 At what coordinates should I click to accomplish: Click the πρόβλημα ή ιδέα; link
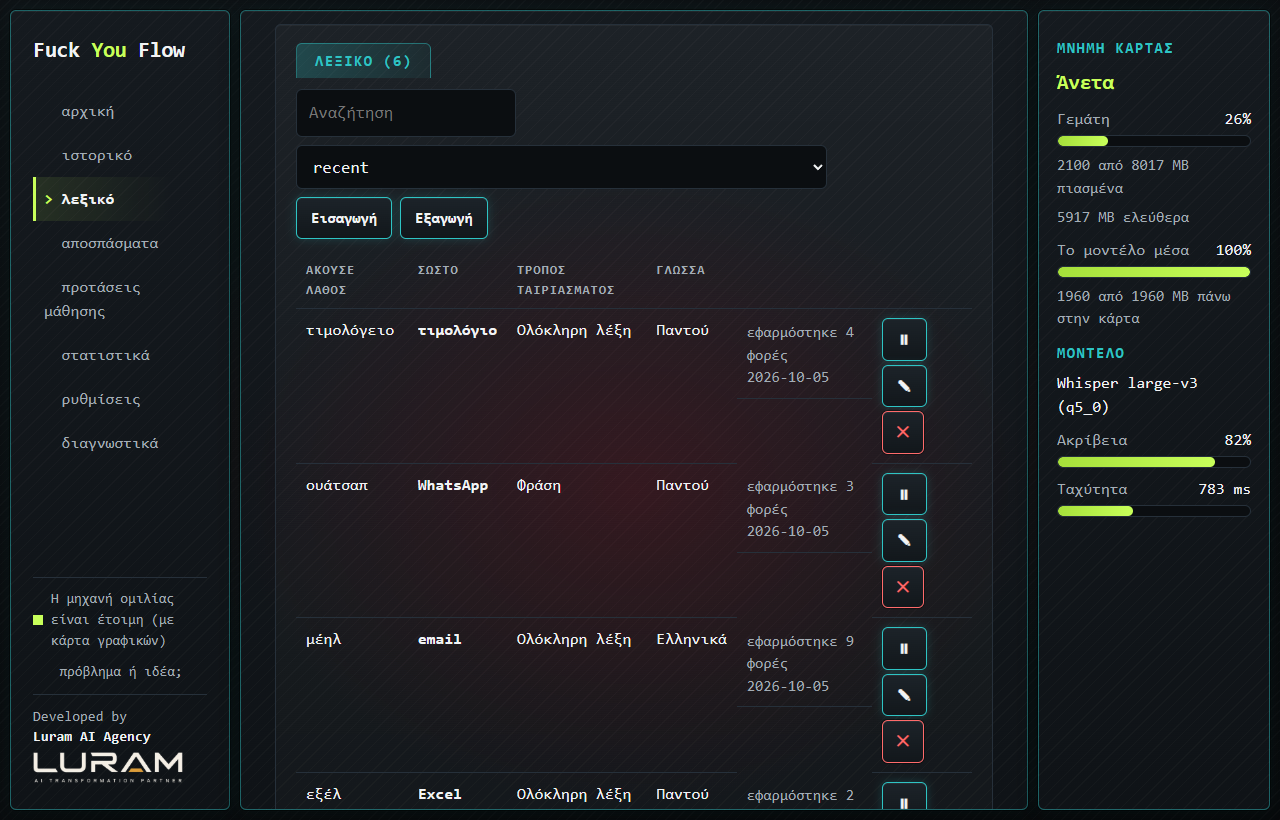pos(120,672)
